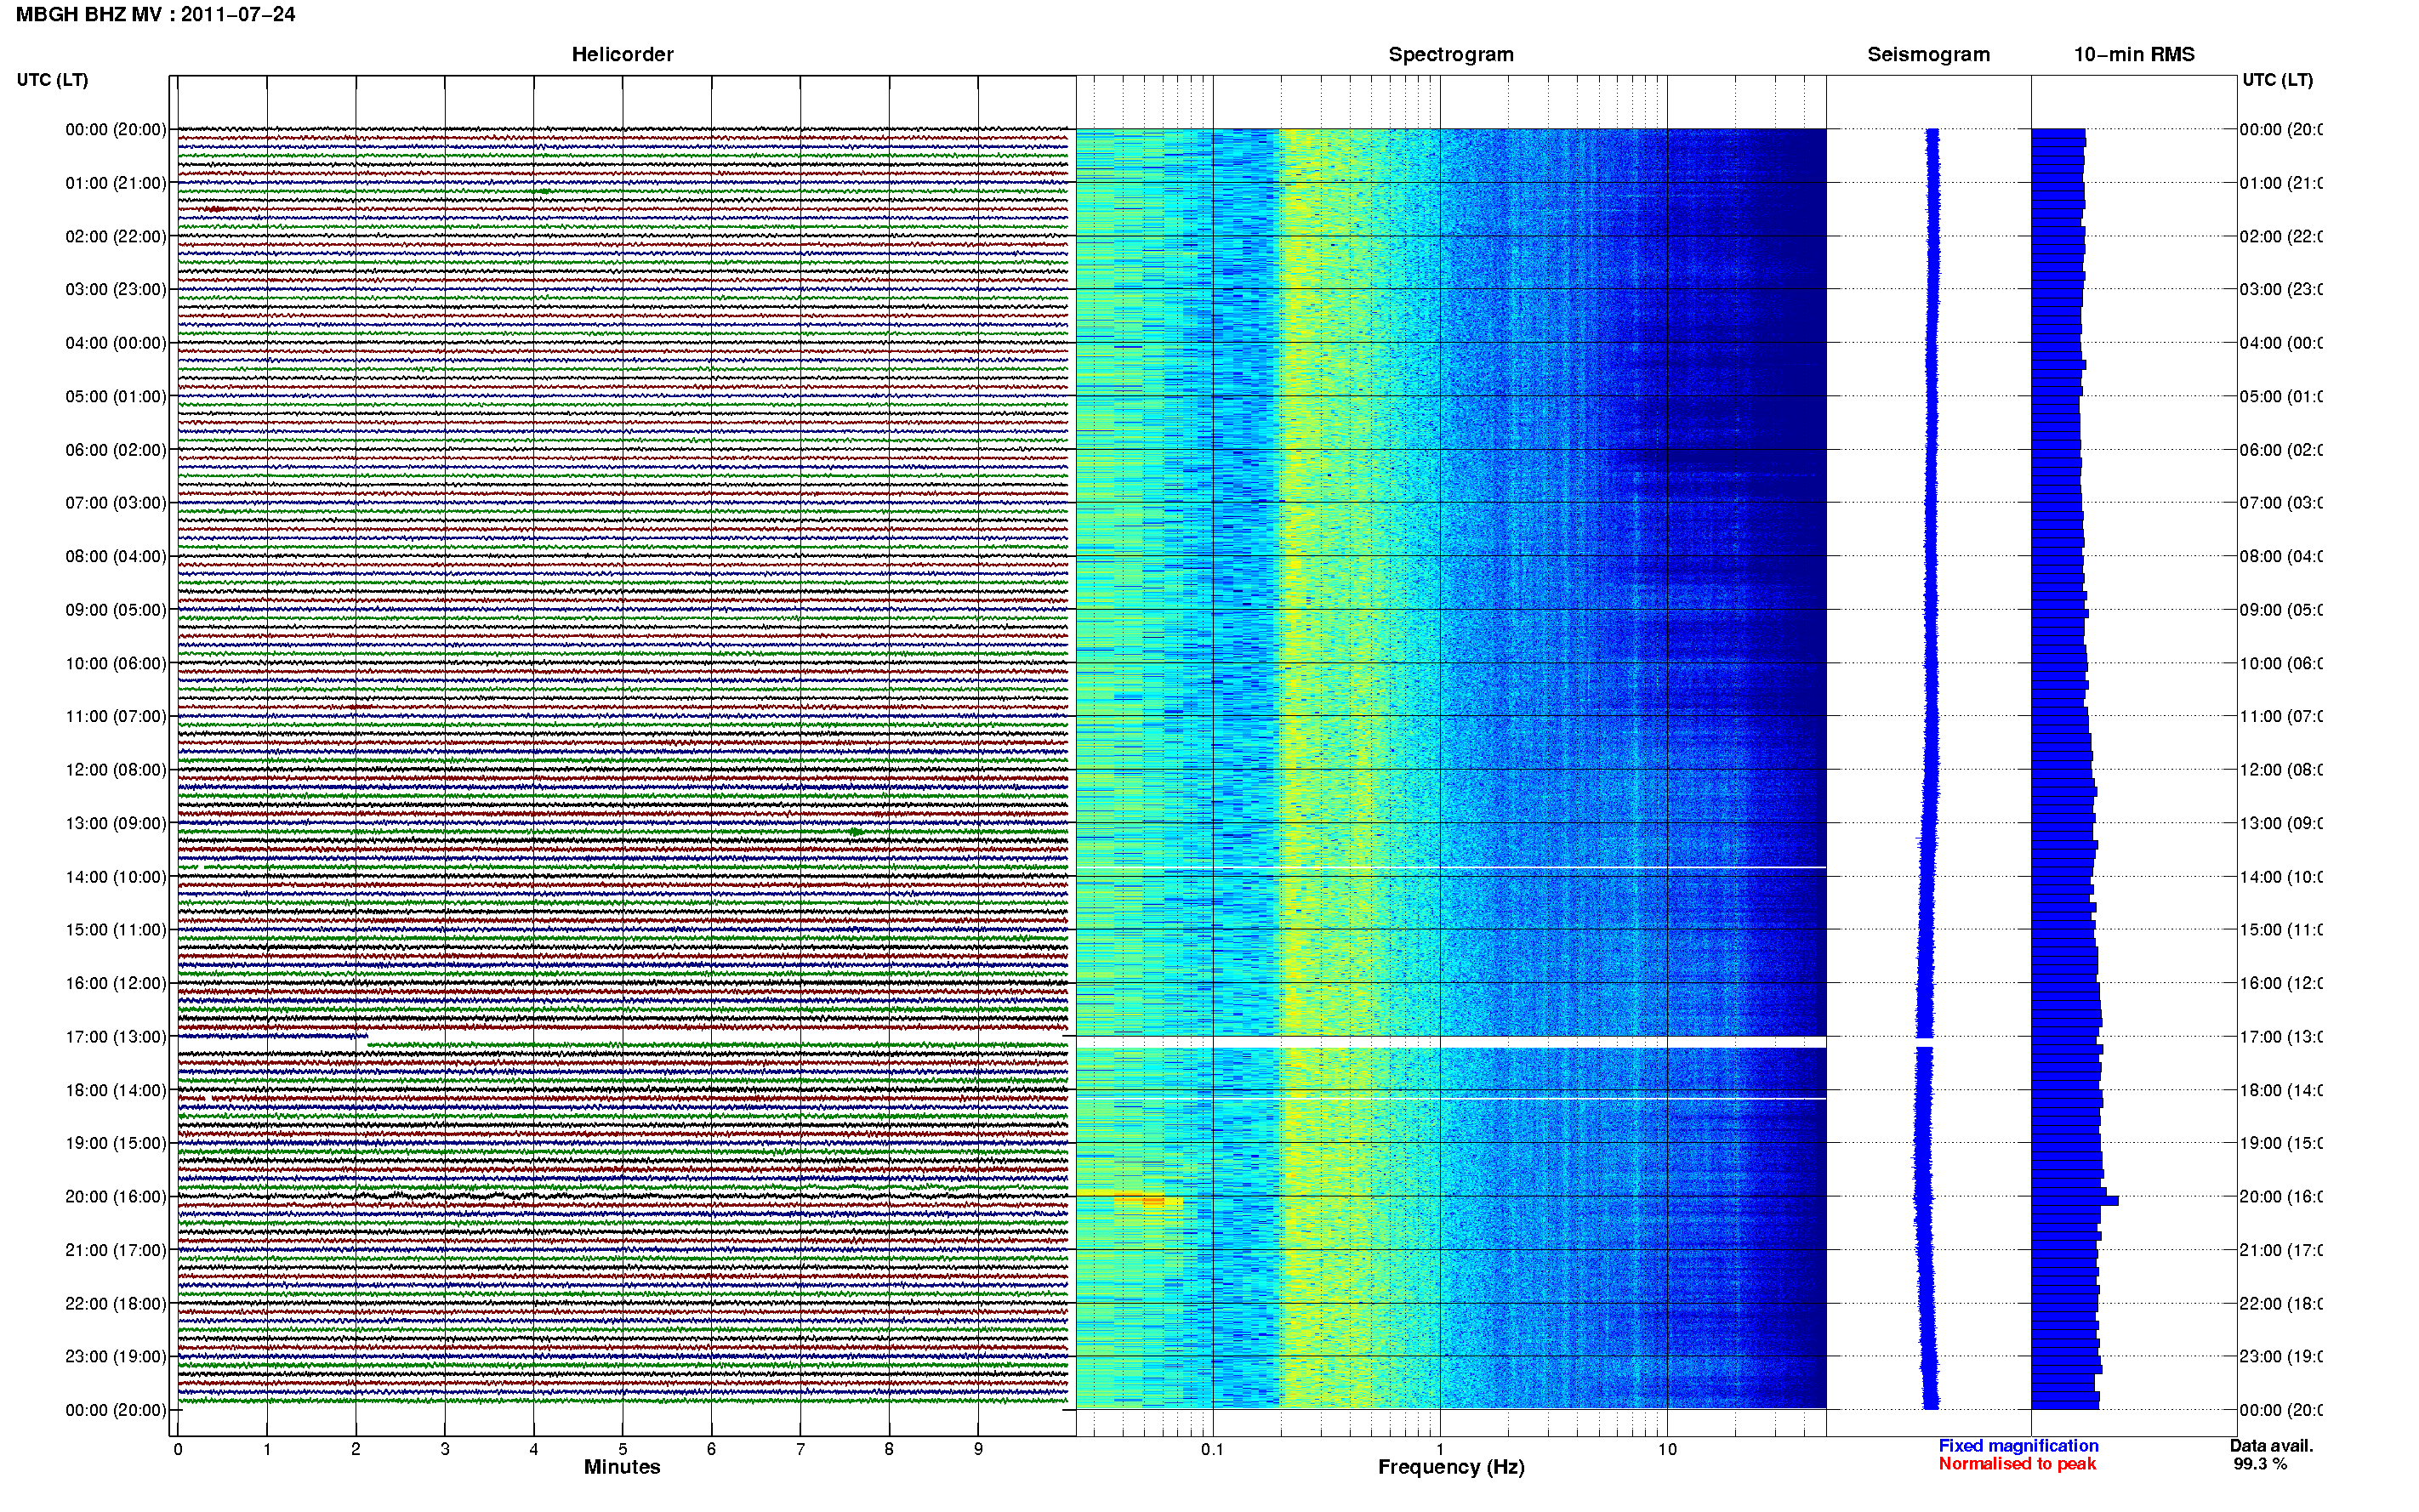The image size is (2419, 1512).
Task: Click the left '07:00 (03:00)' time label
Action: [116, 503]
